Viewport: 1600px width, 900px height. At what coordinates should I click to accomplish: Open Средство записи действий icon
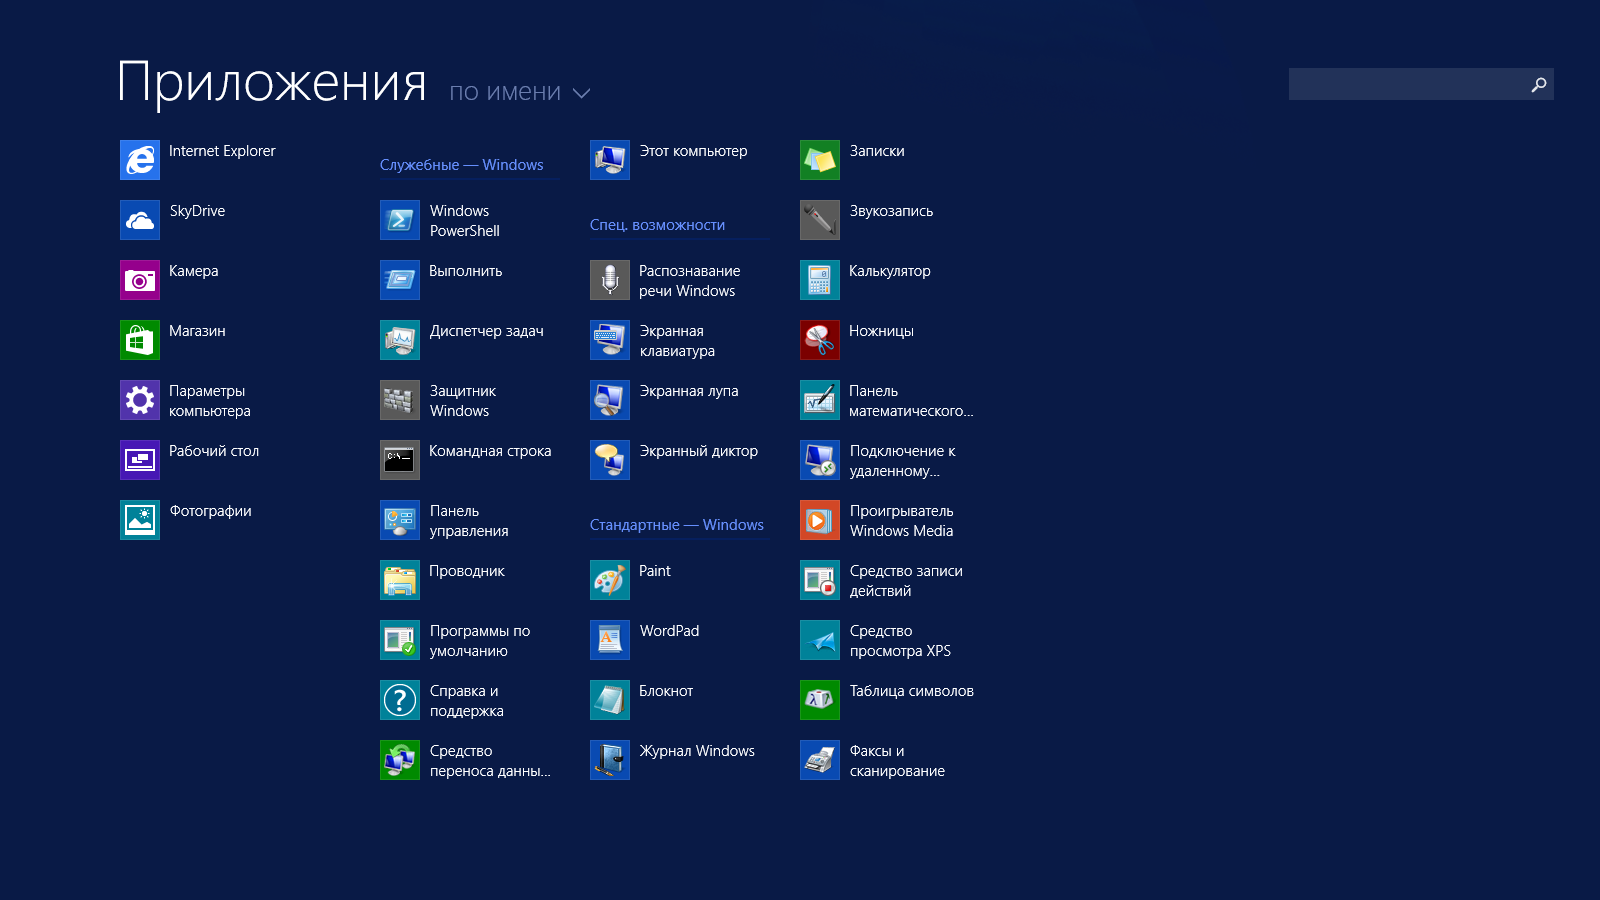coord(820,580)
